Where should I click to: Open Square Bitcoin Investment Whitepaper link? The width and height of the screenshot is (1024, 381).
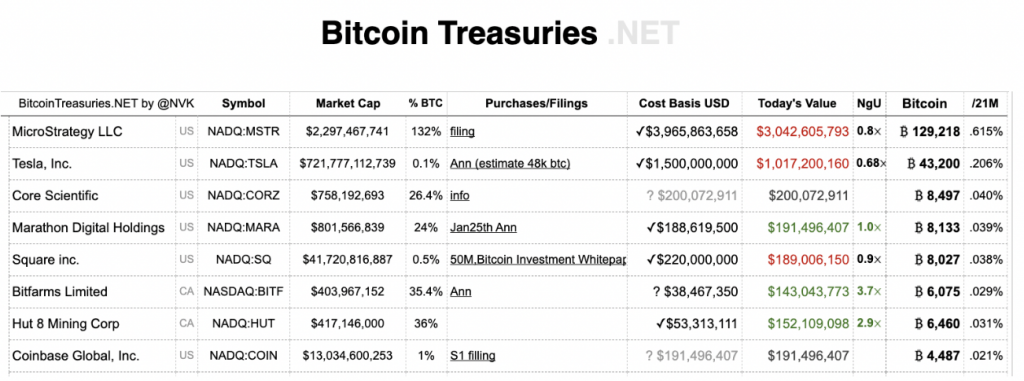click(537, 259)
